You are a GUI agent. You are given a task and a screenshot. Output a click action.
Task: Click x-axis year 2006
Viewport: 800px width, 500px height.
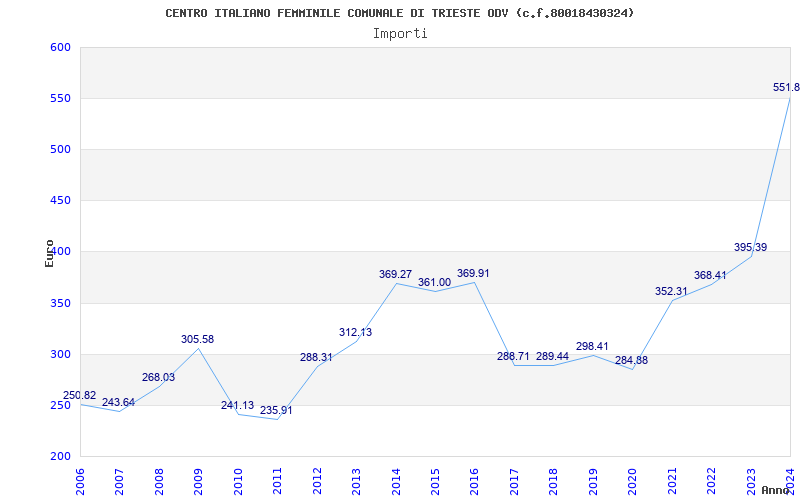[80, 481]
